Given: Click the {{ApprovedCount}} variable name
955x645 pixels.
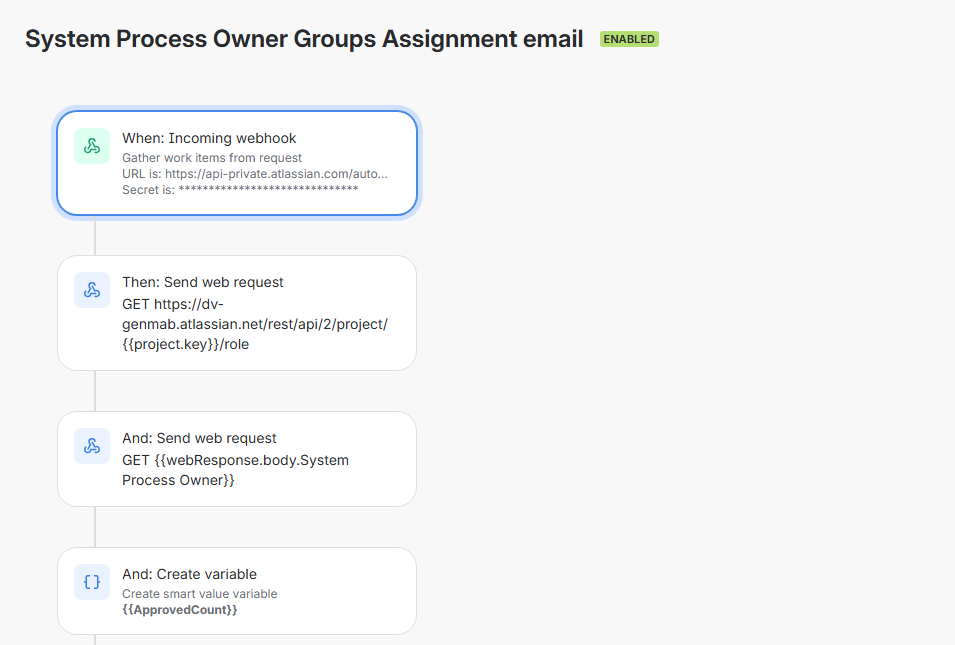Looking at the screenshot, I should tap(180, 610).
